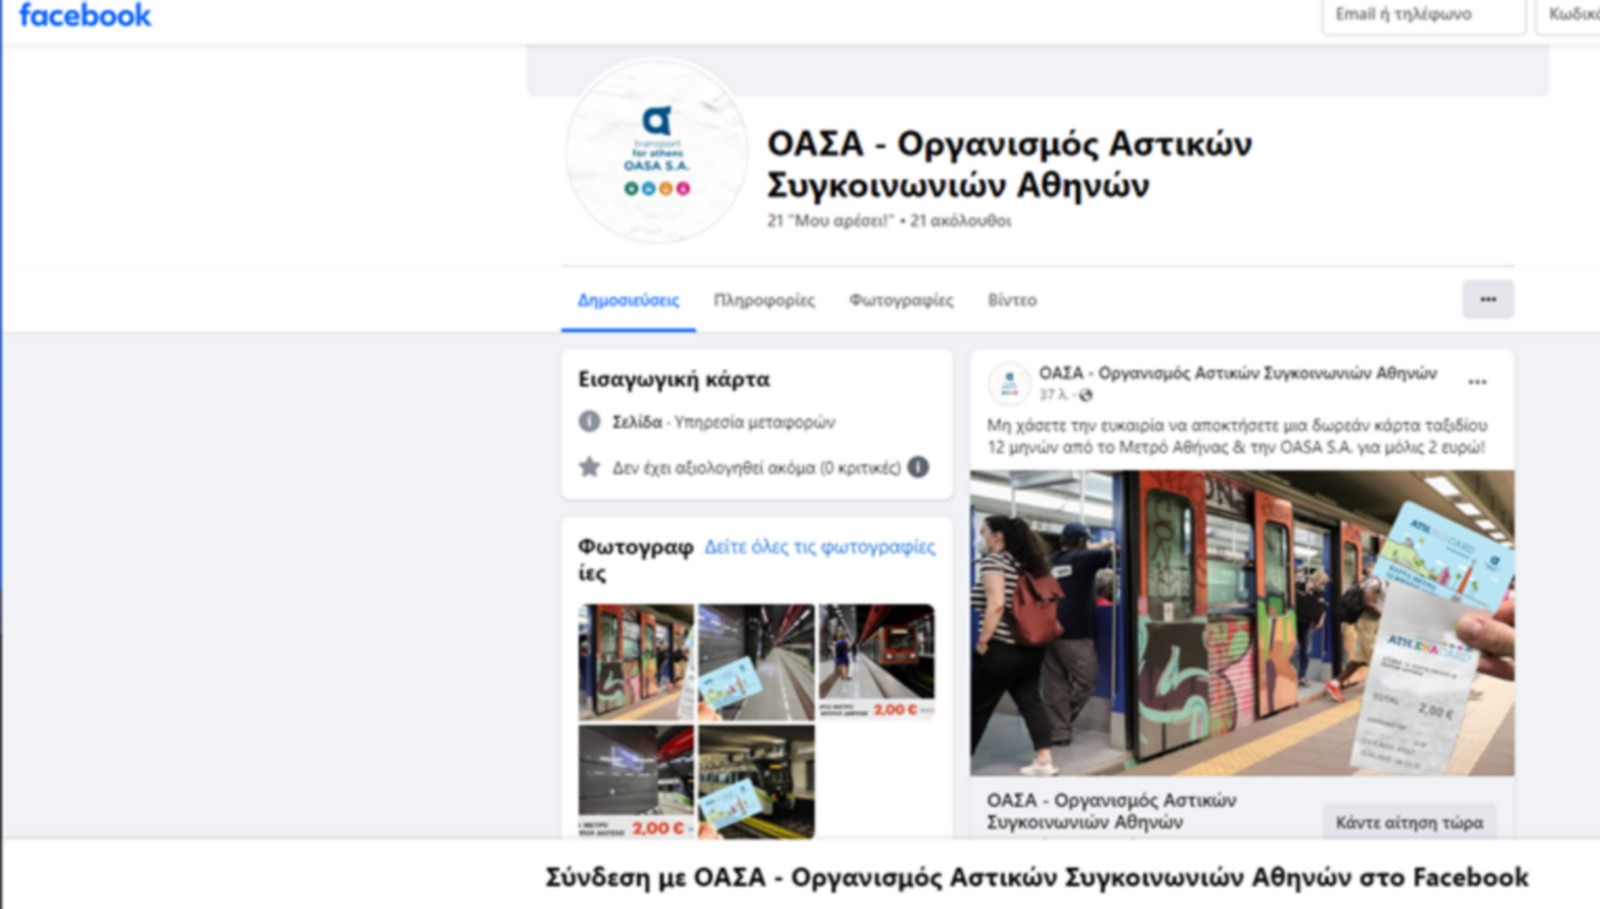
Task: Open the page's three-dot options menu
Action: (x=1489, y=299)
